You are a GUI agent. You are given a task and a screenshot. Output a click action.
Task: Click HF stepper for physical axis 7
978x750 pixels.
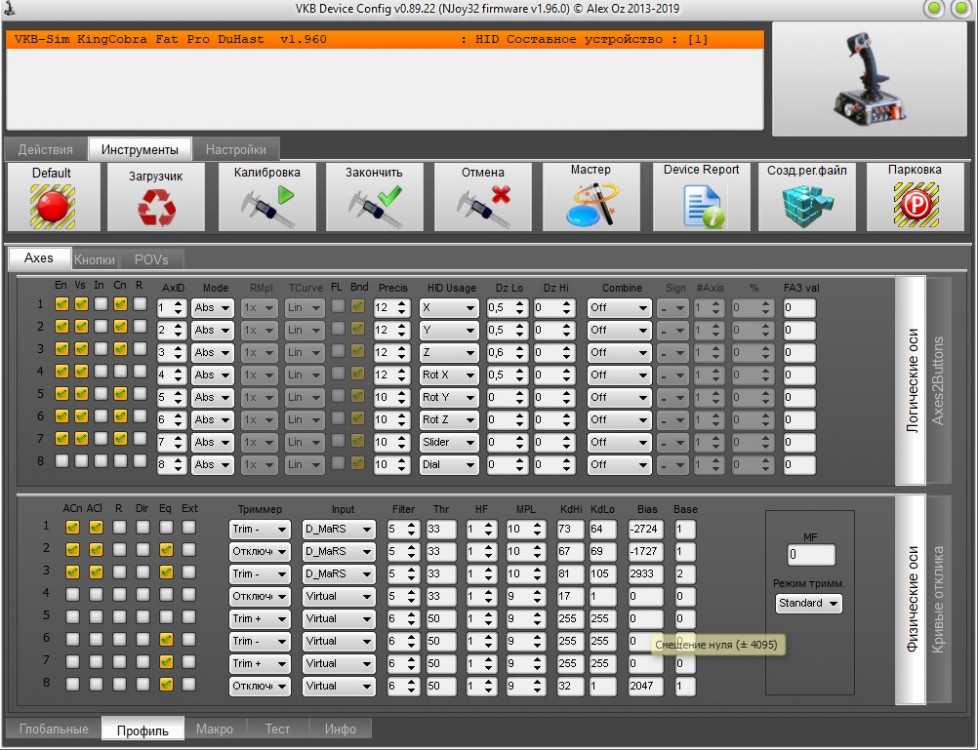point(490,664)
